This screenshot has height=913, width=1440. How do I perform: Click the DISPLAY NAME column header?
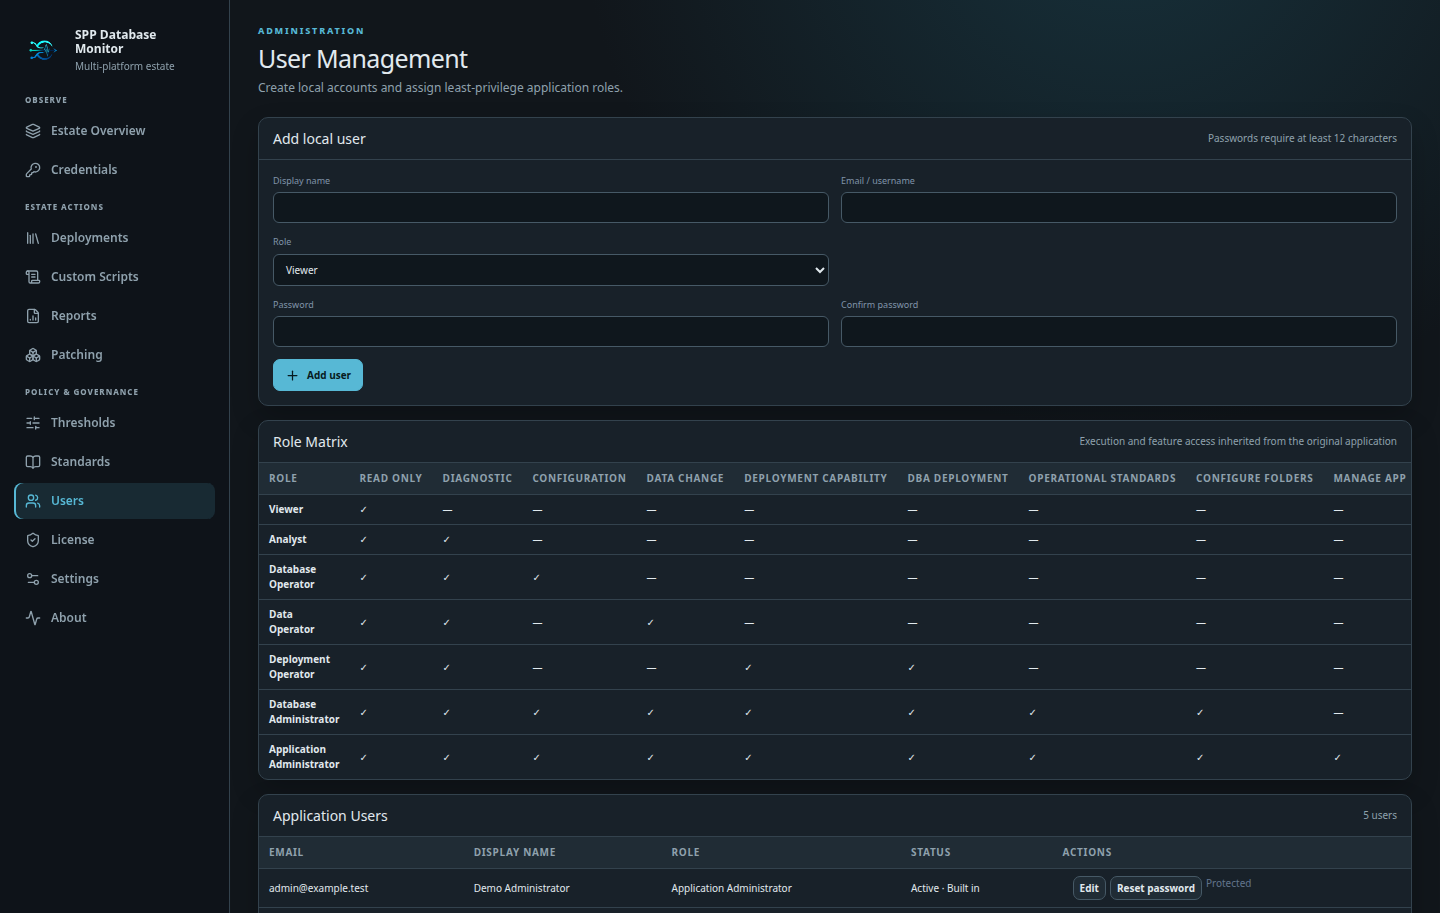515,853
